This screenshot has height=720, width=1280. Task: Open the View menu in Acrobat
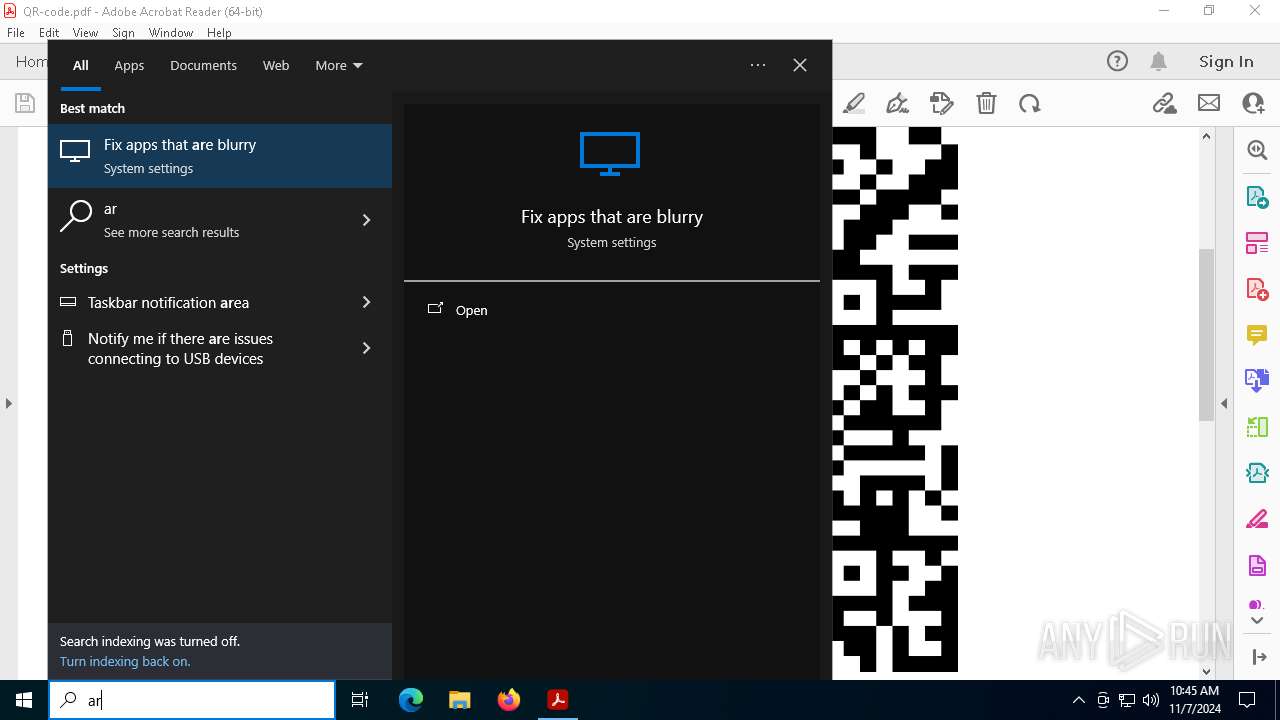coord(85,33)
